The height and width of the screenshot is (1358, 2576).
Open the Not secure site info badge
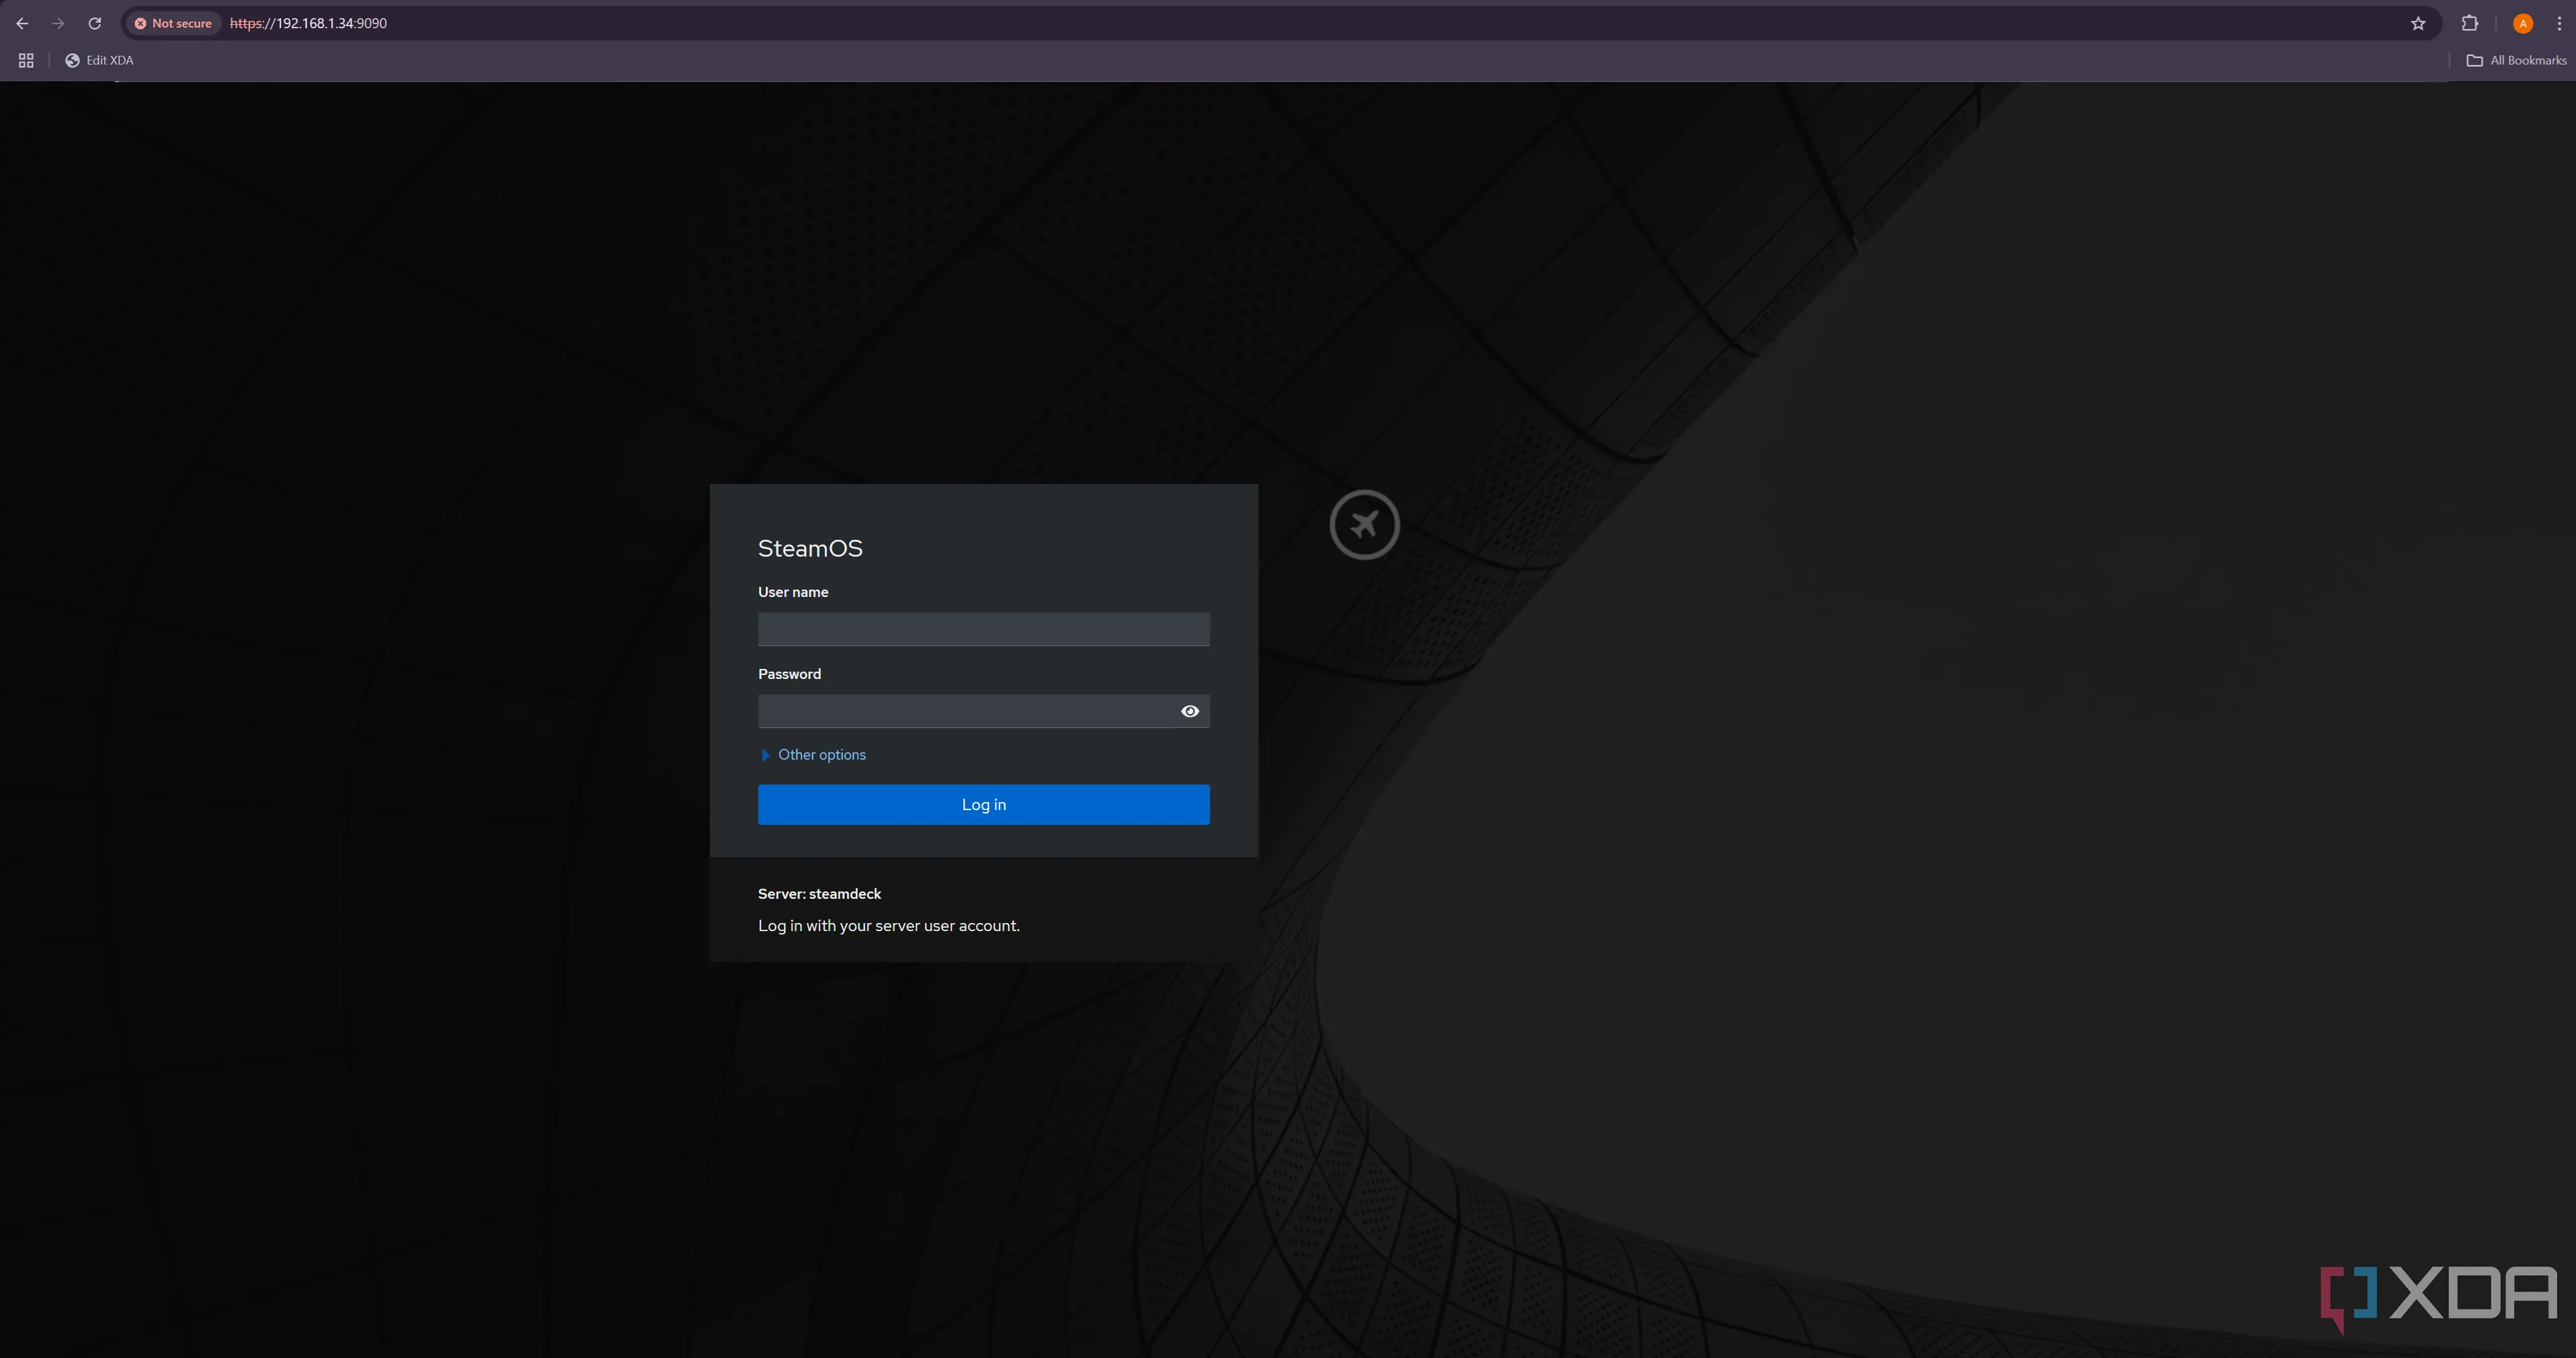coord(173,23)
